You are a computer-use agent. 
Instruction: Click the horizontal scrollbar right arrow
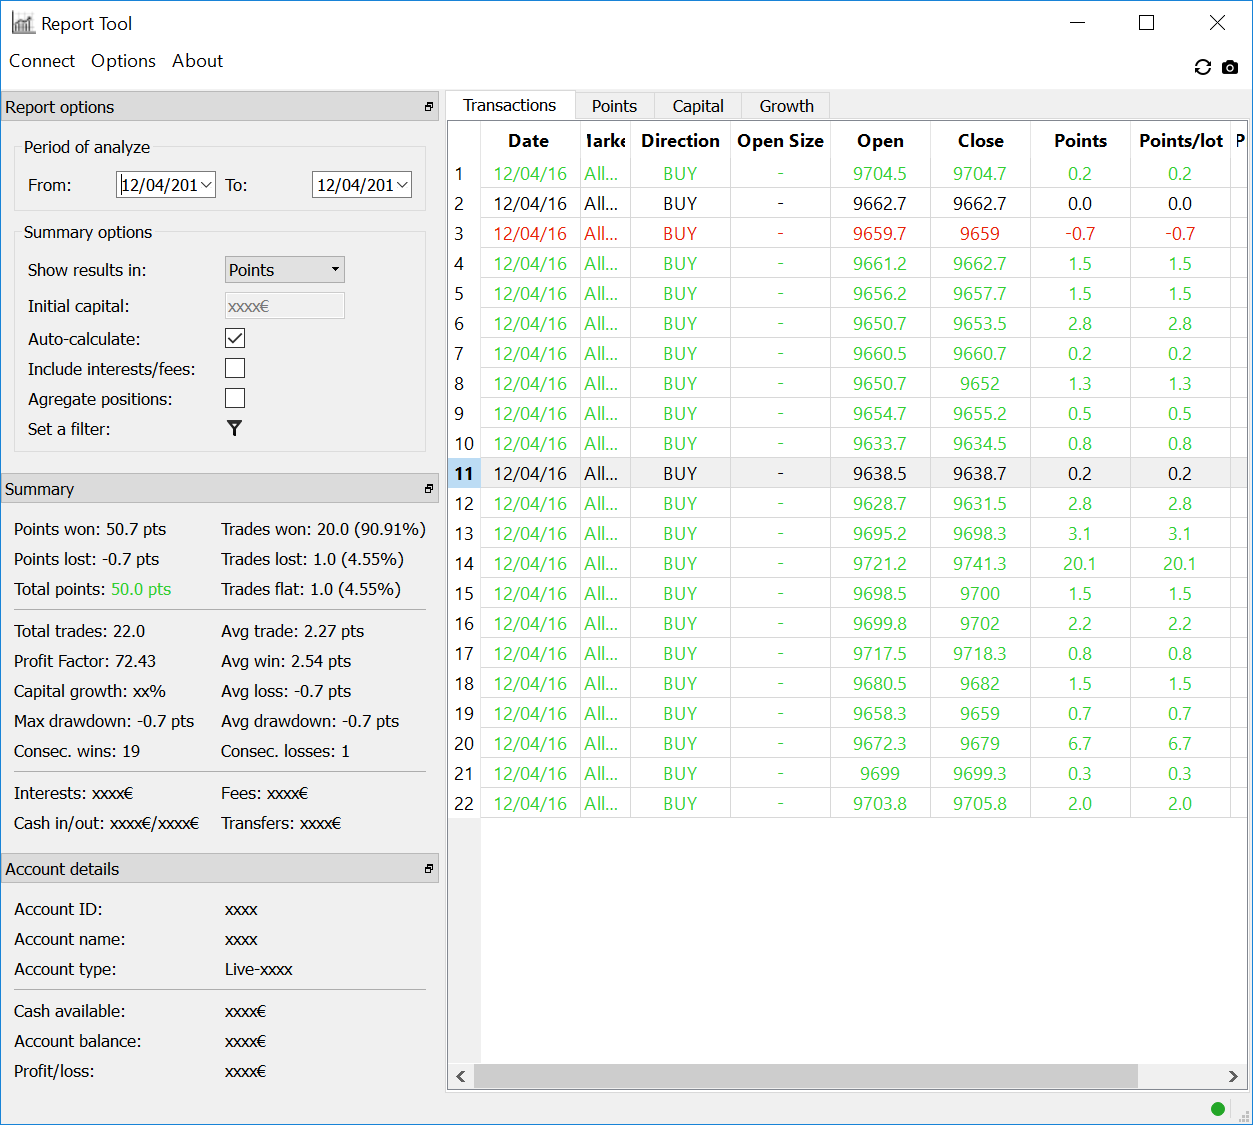click(1233, 1076)
